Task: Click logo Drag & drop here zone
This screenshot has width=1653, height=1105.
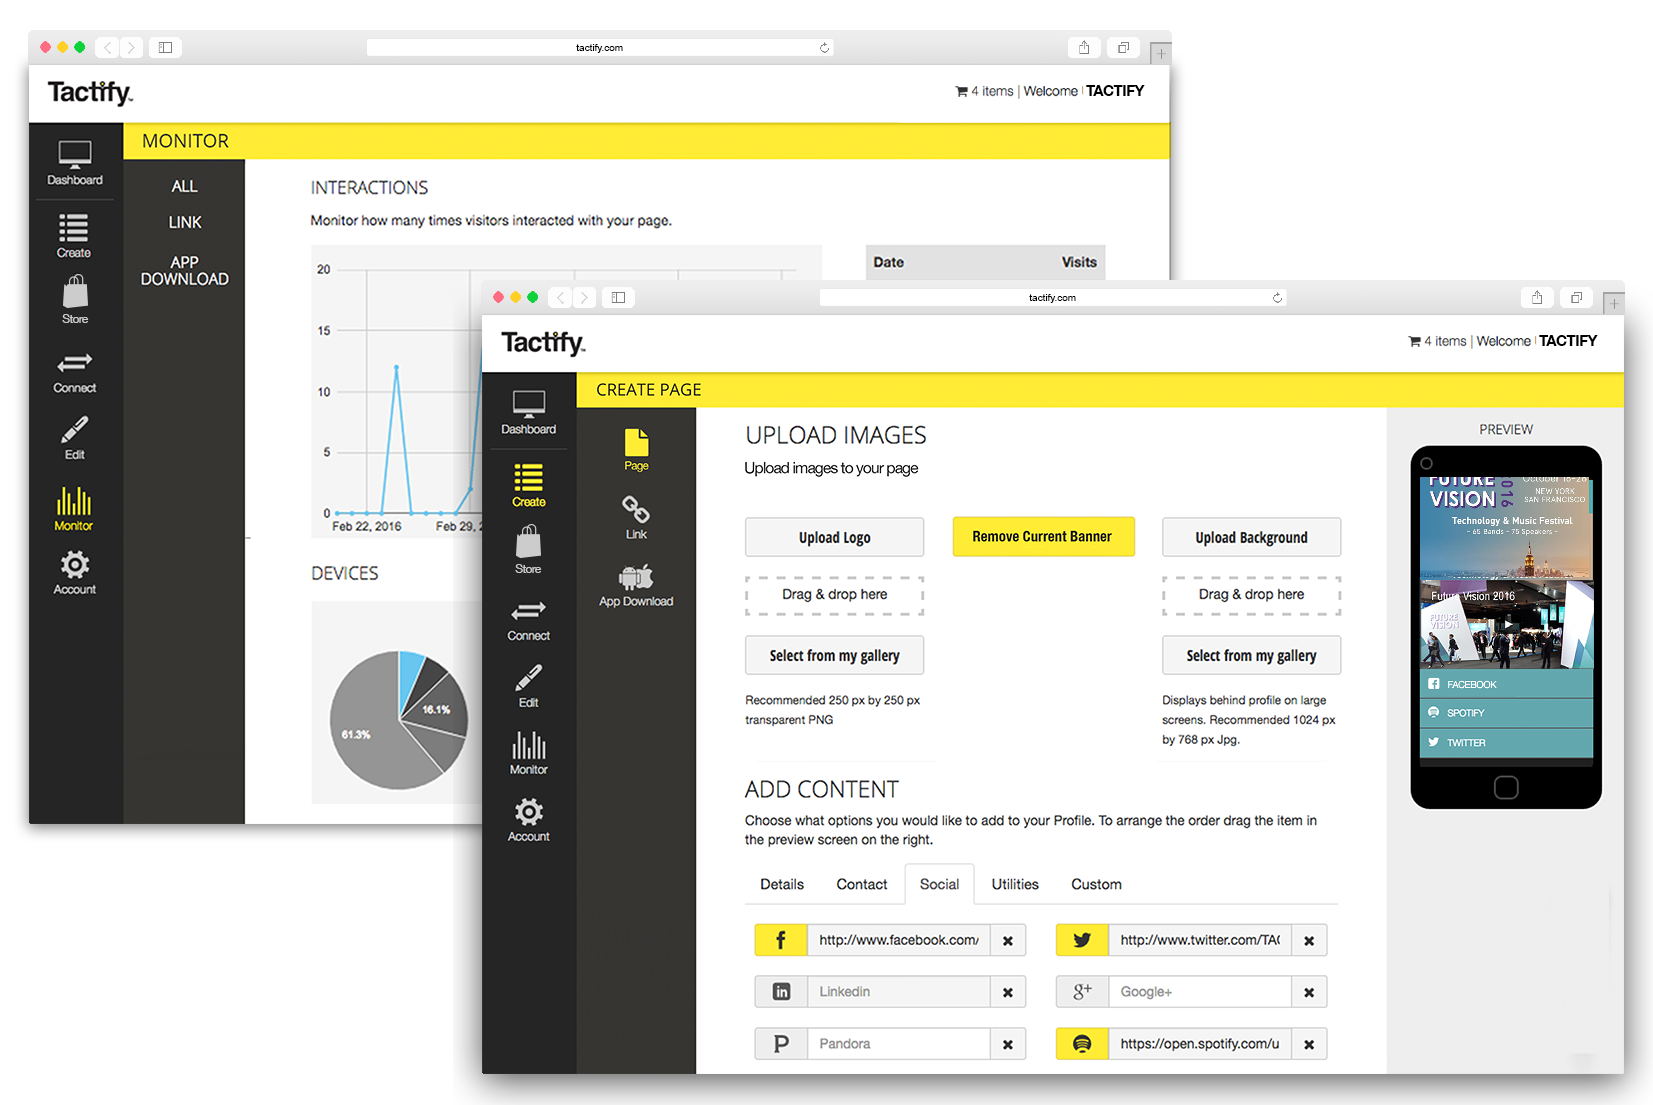Action: tap(835, 595)
